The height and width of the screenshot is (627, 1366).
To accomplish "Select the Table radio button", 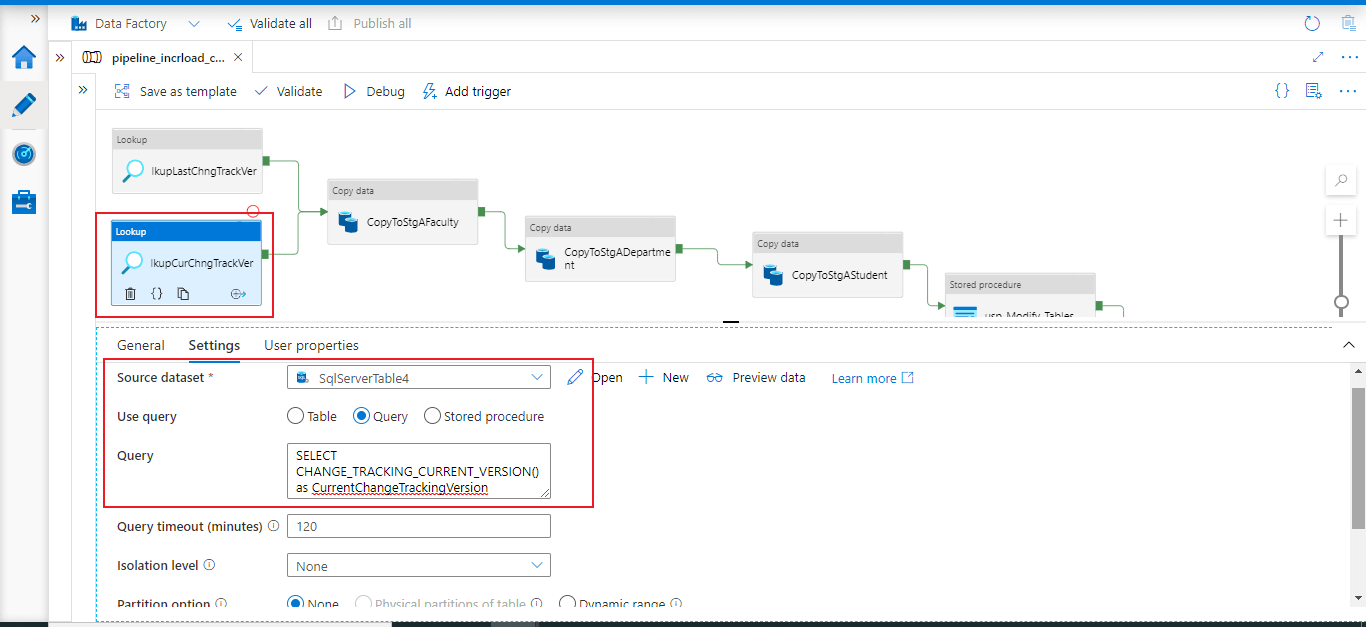I will (x=295, y=416).
